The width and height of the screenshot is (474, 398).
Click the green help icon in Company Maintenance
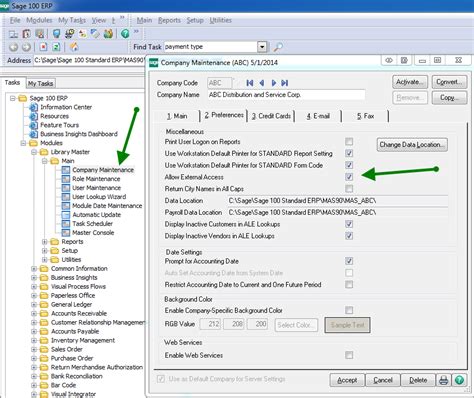(x=459, y=380)
